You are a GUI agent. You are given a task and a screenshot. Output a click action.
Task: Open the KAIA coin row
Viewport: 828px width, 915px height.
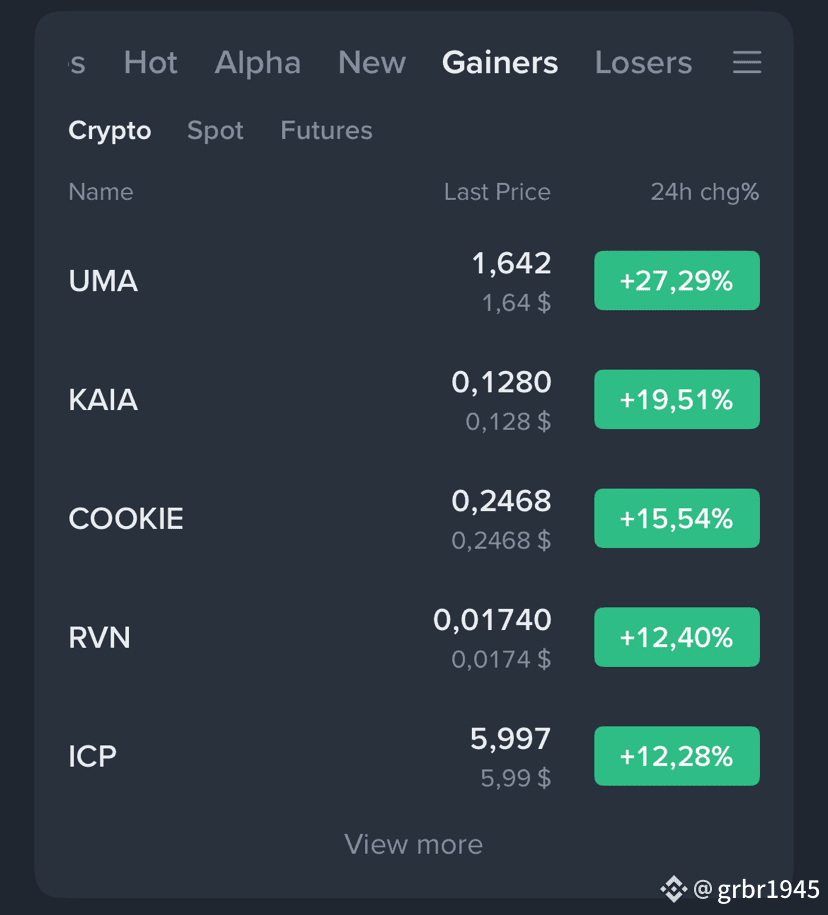click(x=414, y=400)
